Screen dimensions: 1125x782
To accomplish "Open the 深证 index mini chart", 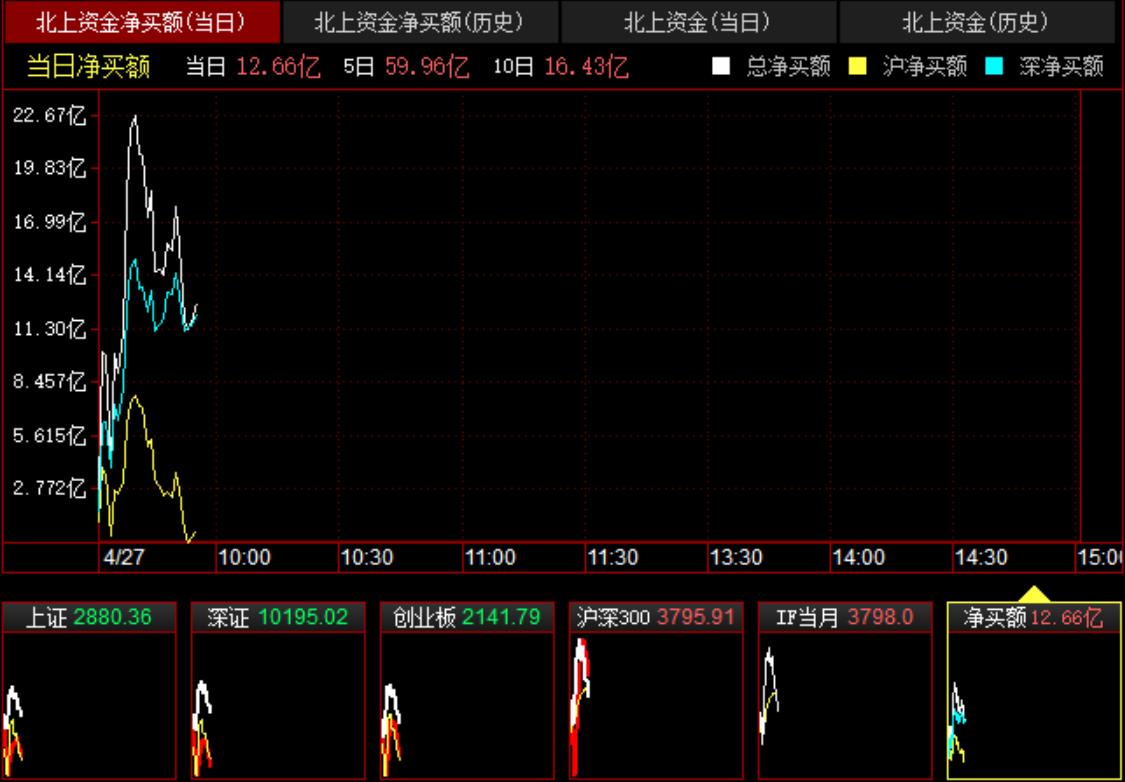I will pos(278,690).
